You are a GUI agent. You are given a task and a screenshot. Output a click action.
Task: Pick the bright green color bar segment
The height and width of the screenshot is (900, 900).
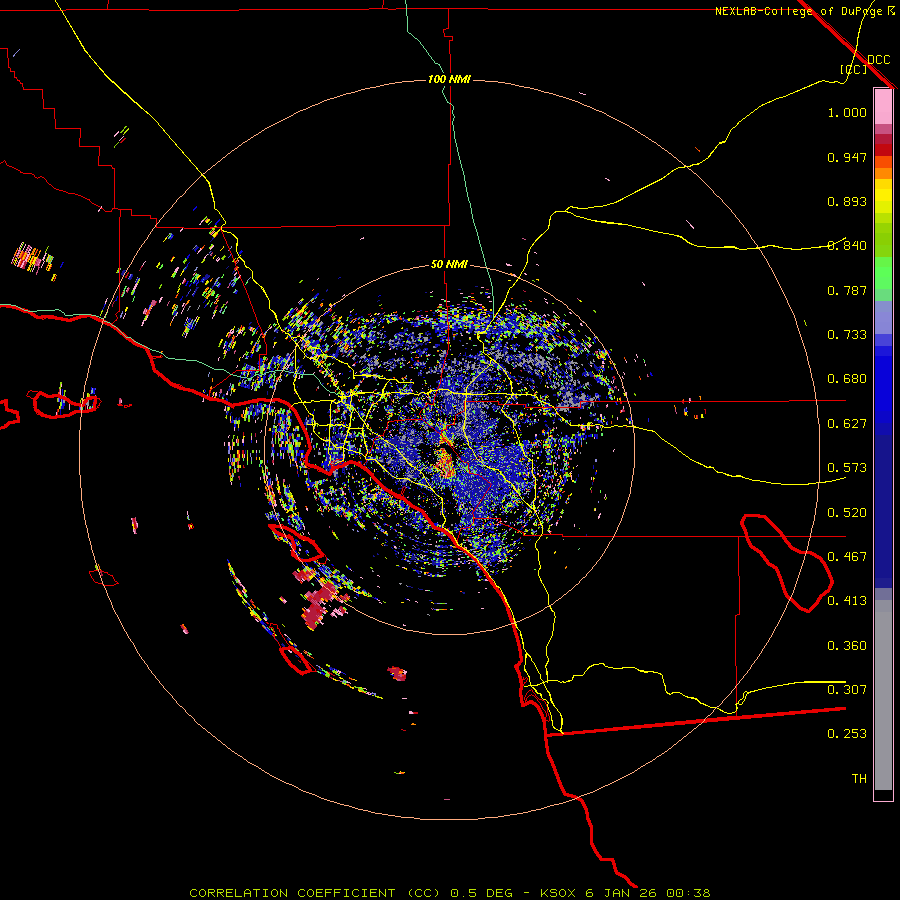883,273
